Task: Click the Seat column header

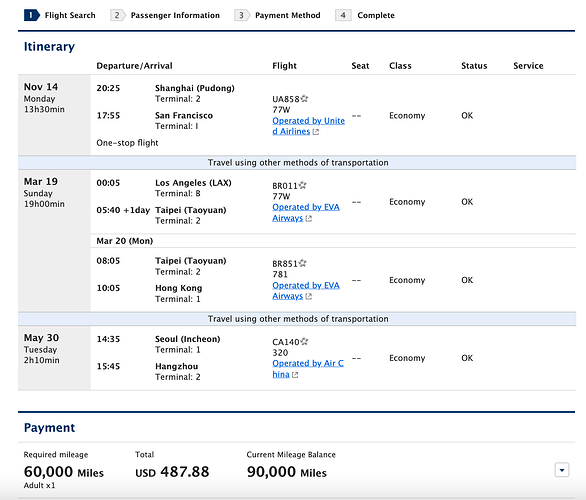Action: tap(360, 66)
